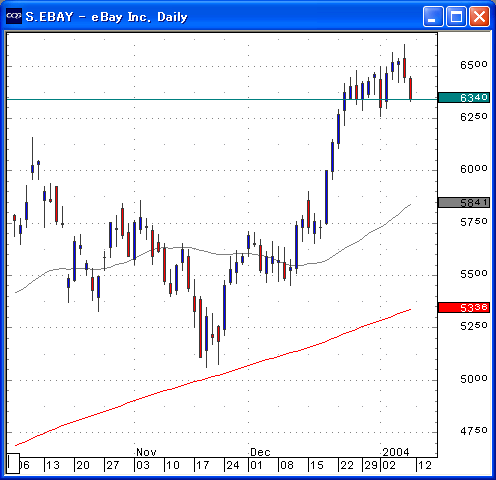The width and height of the screenshot is (496, 480).
Task: Maximize the eBay chart window
Action: point(456,16)
